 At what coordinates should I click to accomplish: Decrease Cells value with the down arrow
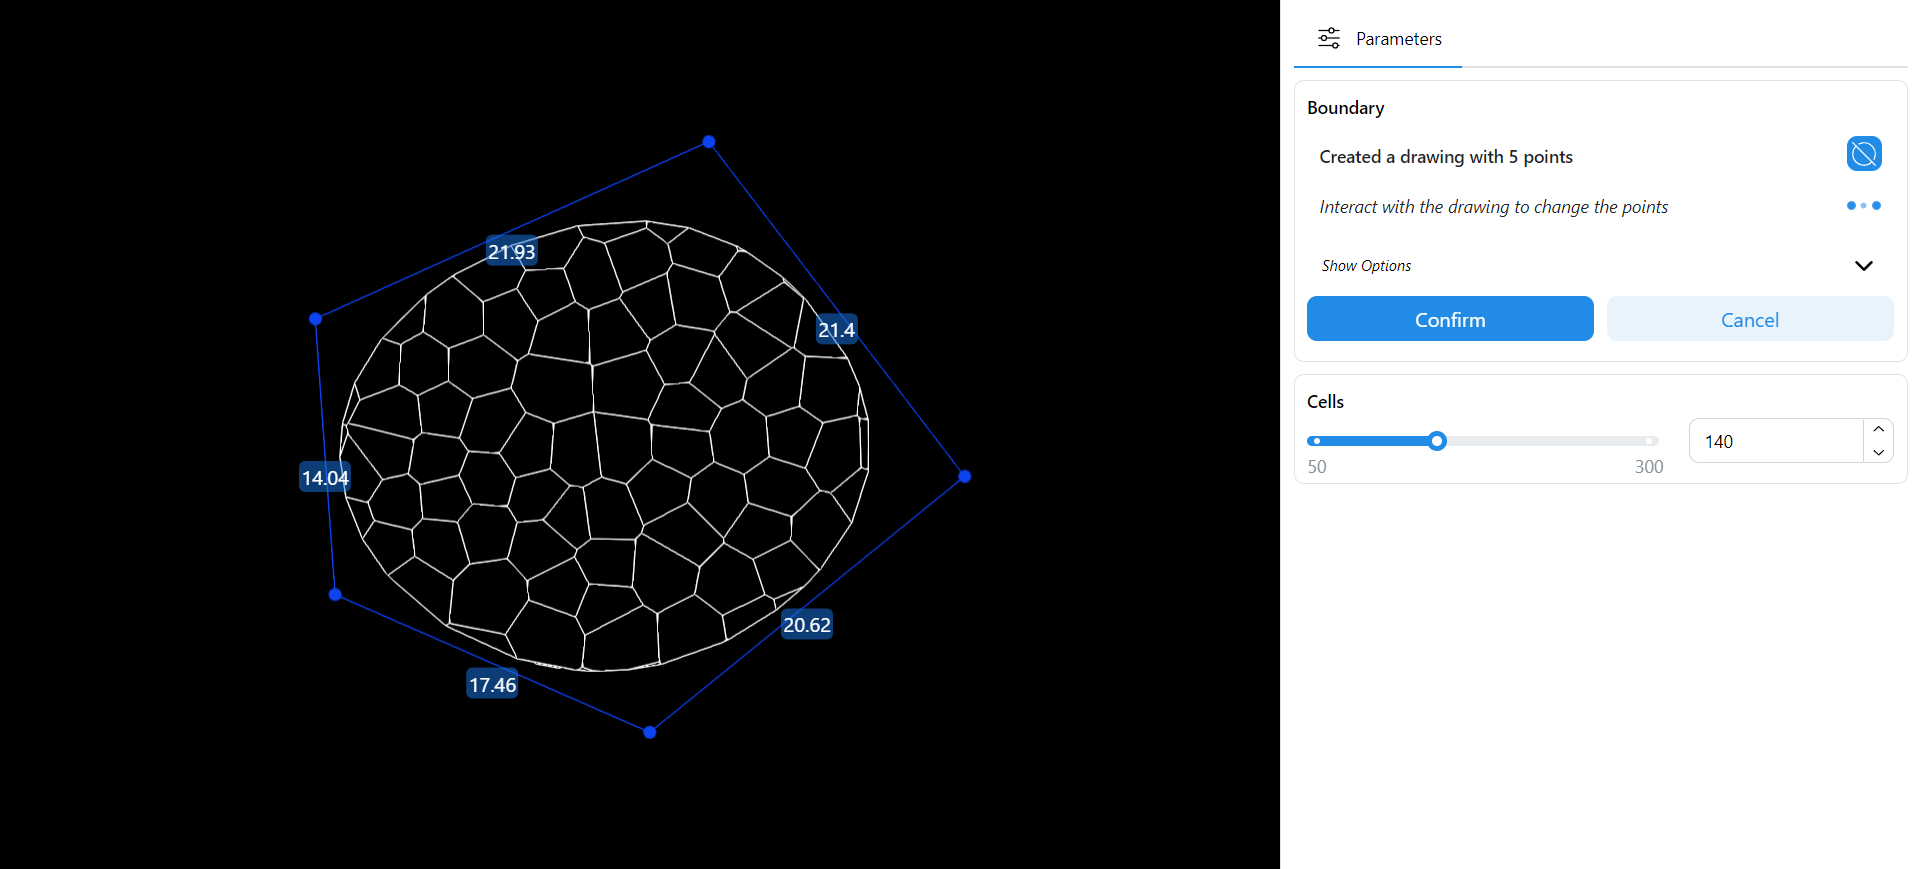1878,453
